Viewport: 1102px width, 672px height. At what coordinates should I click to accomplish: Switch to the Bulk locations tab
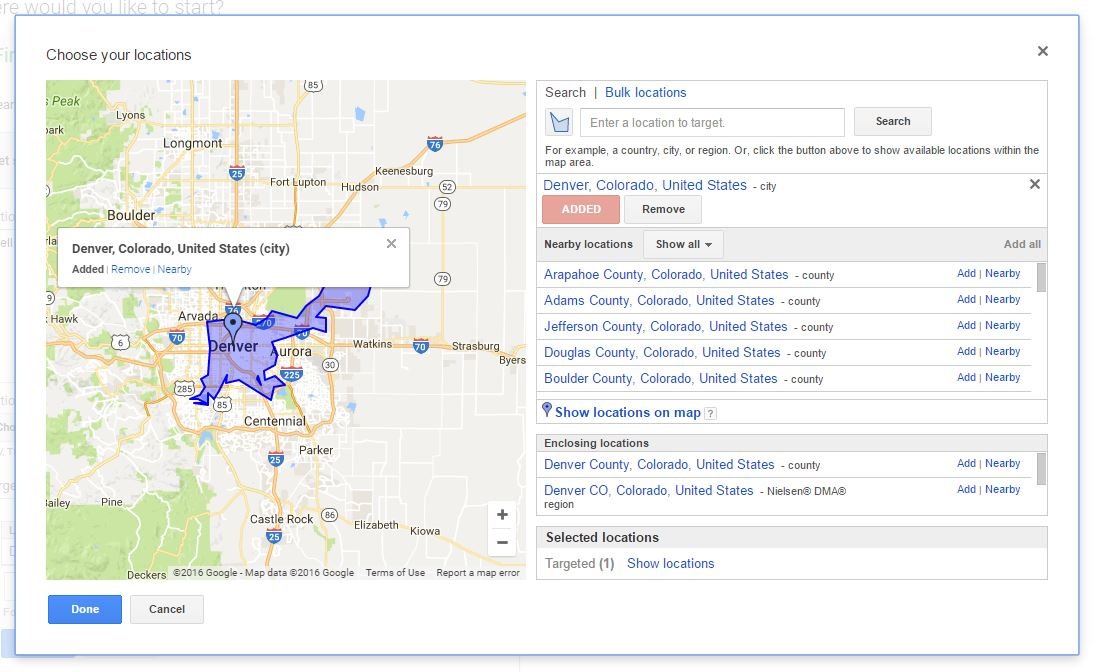pos(645,92)
